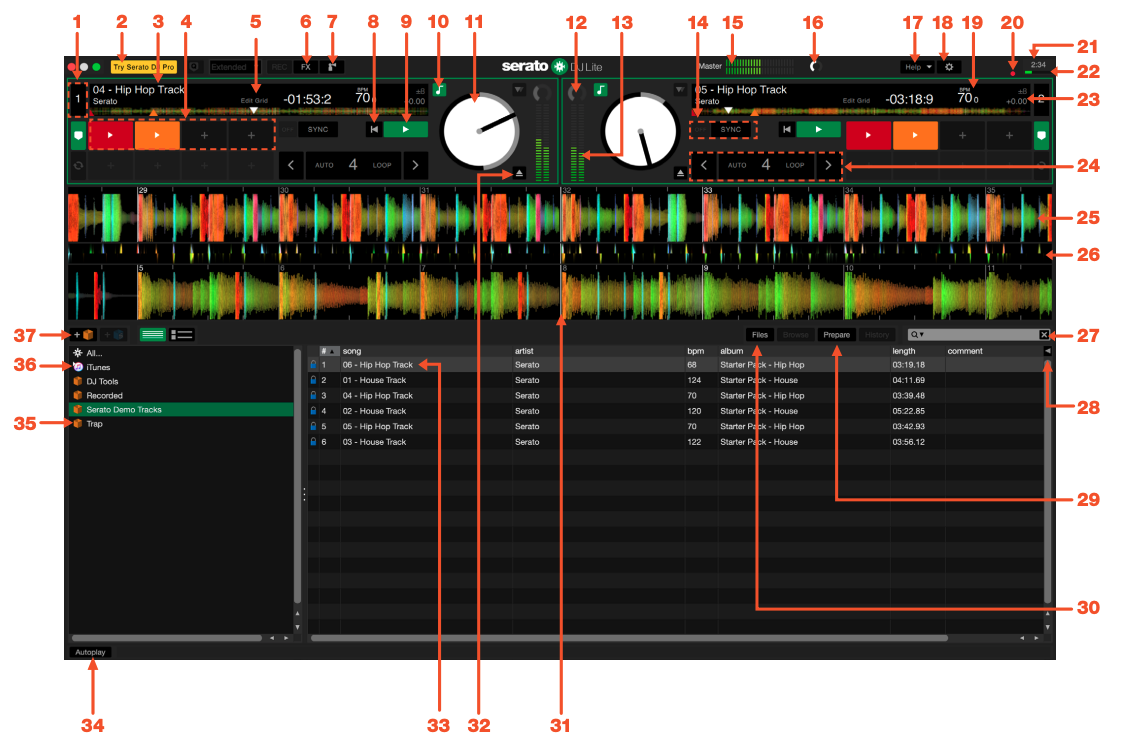Clear the search box with the X button
The height and width of the screenshot is (750, 1122).
[x=1044, y=335]
